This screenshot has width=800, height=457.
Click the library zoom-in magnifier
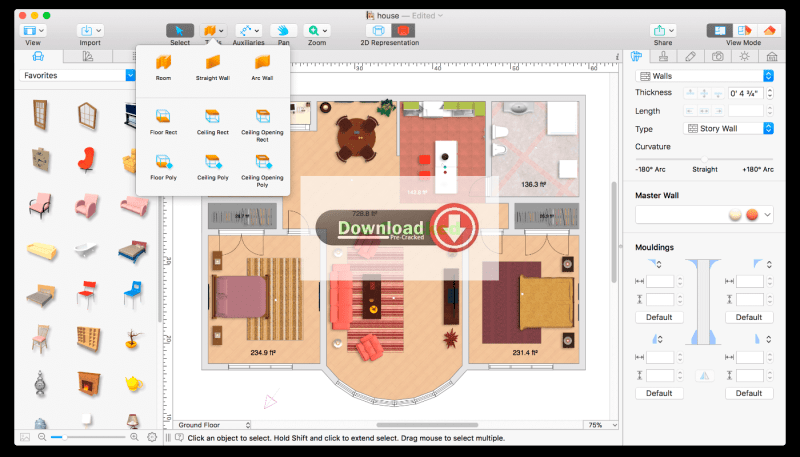(x=134, y=437)
